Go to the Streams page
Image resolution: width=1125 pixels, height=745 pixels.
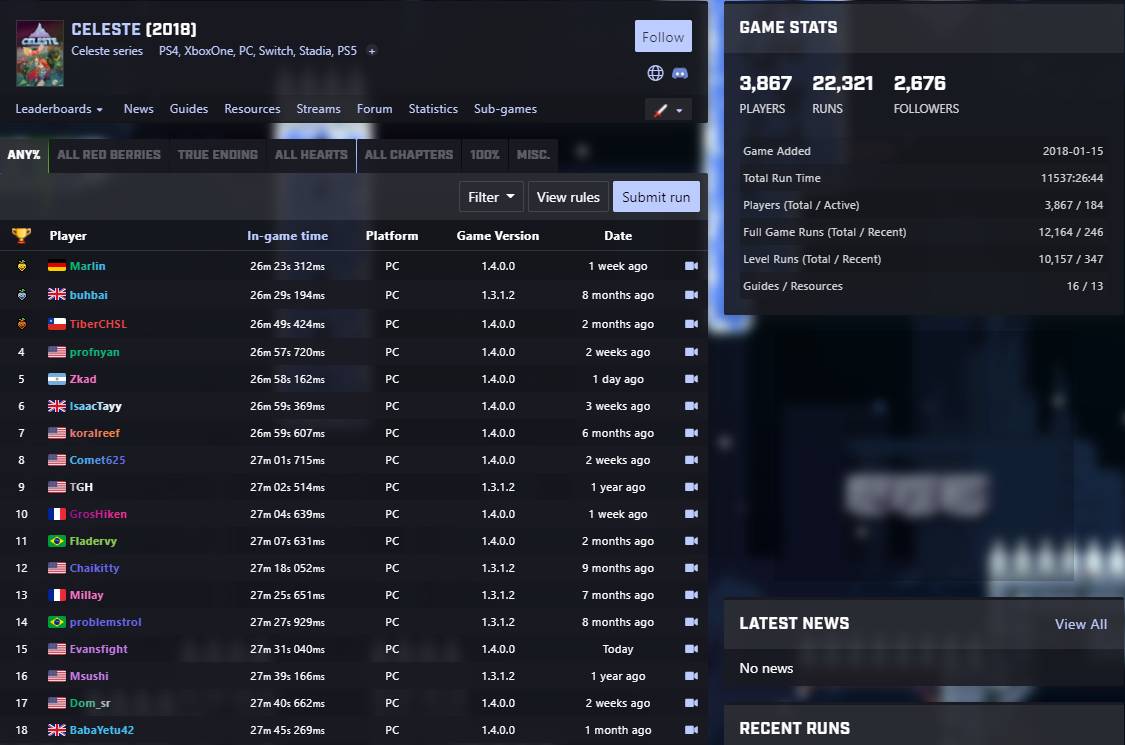319,109
